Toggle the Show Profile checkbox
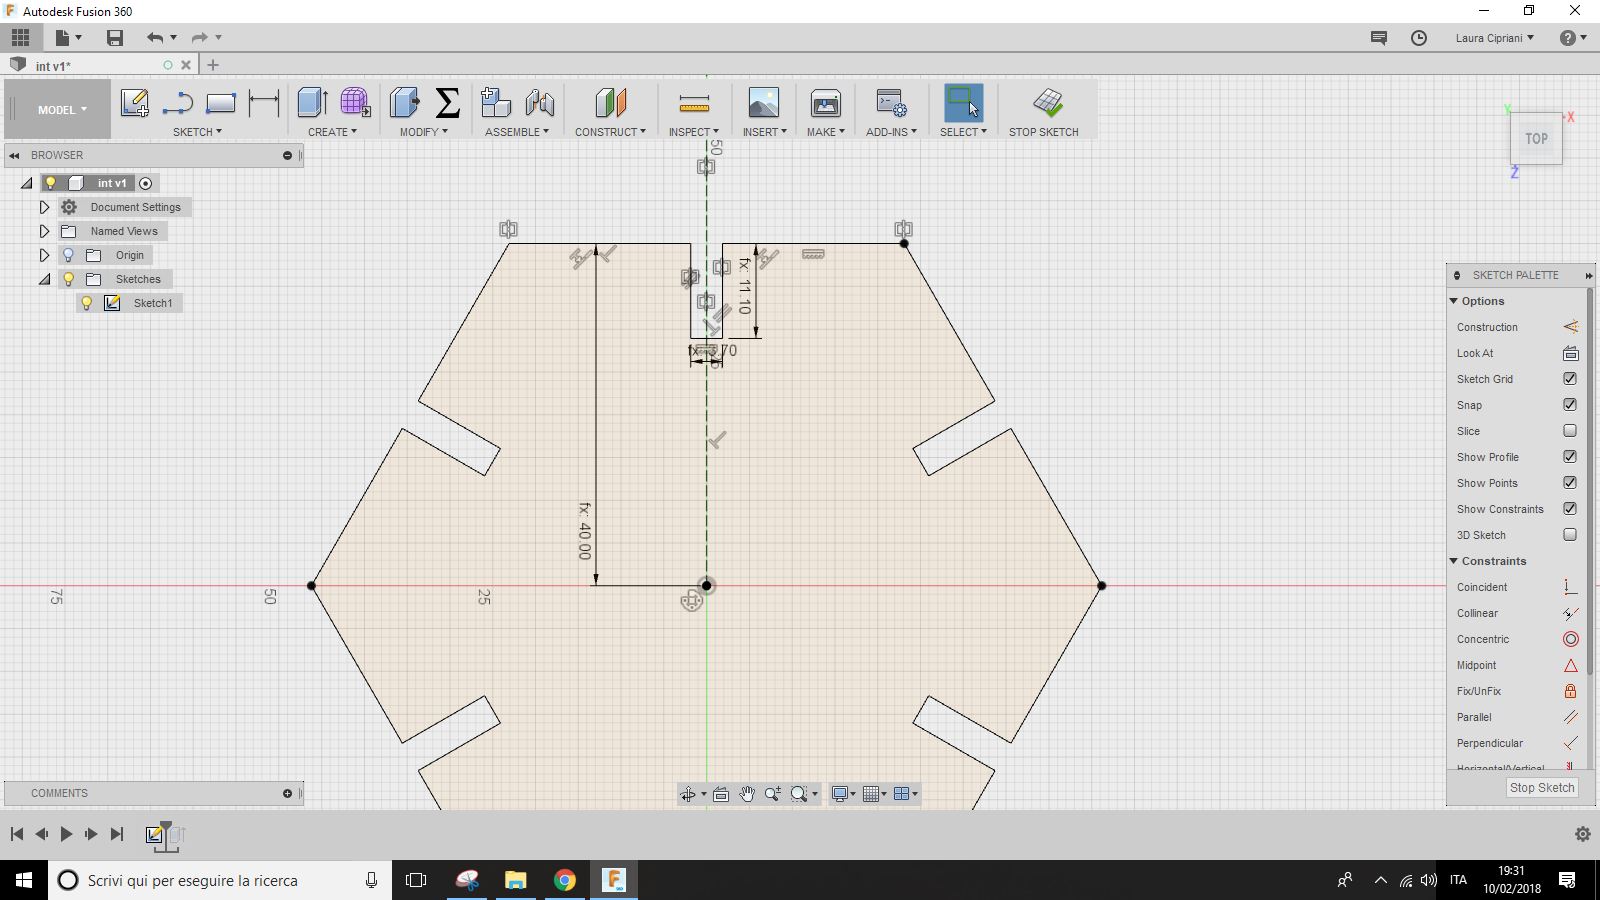 click(1570, 457)
